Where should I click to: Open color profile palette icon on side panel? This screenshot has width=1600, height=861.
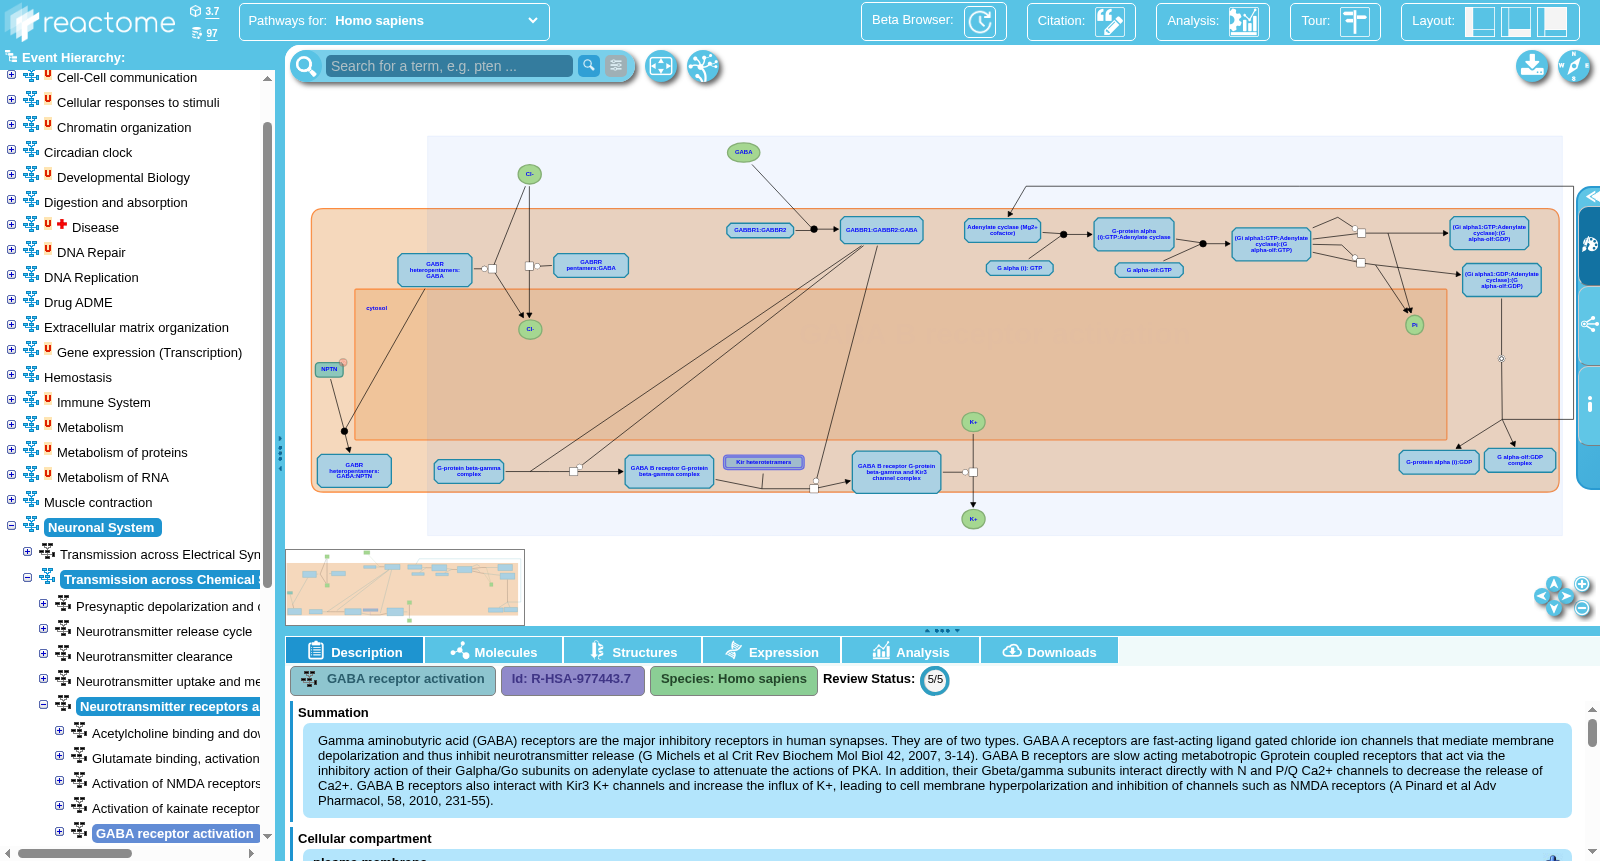1590,244
